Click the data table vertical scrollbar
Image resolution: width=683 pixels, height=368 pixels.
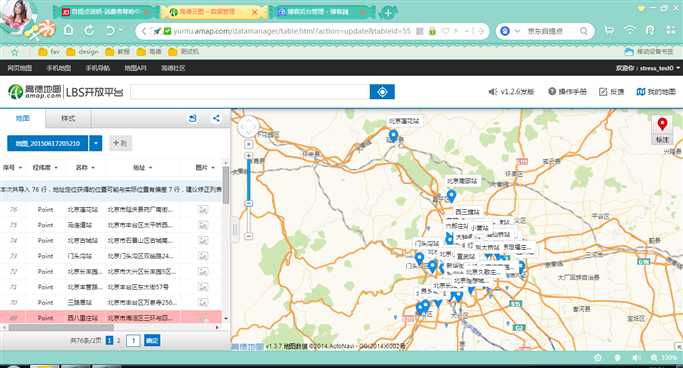click(x=226, y=185)
